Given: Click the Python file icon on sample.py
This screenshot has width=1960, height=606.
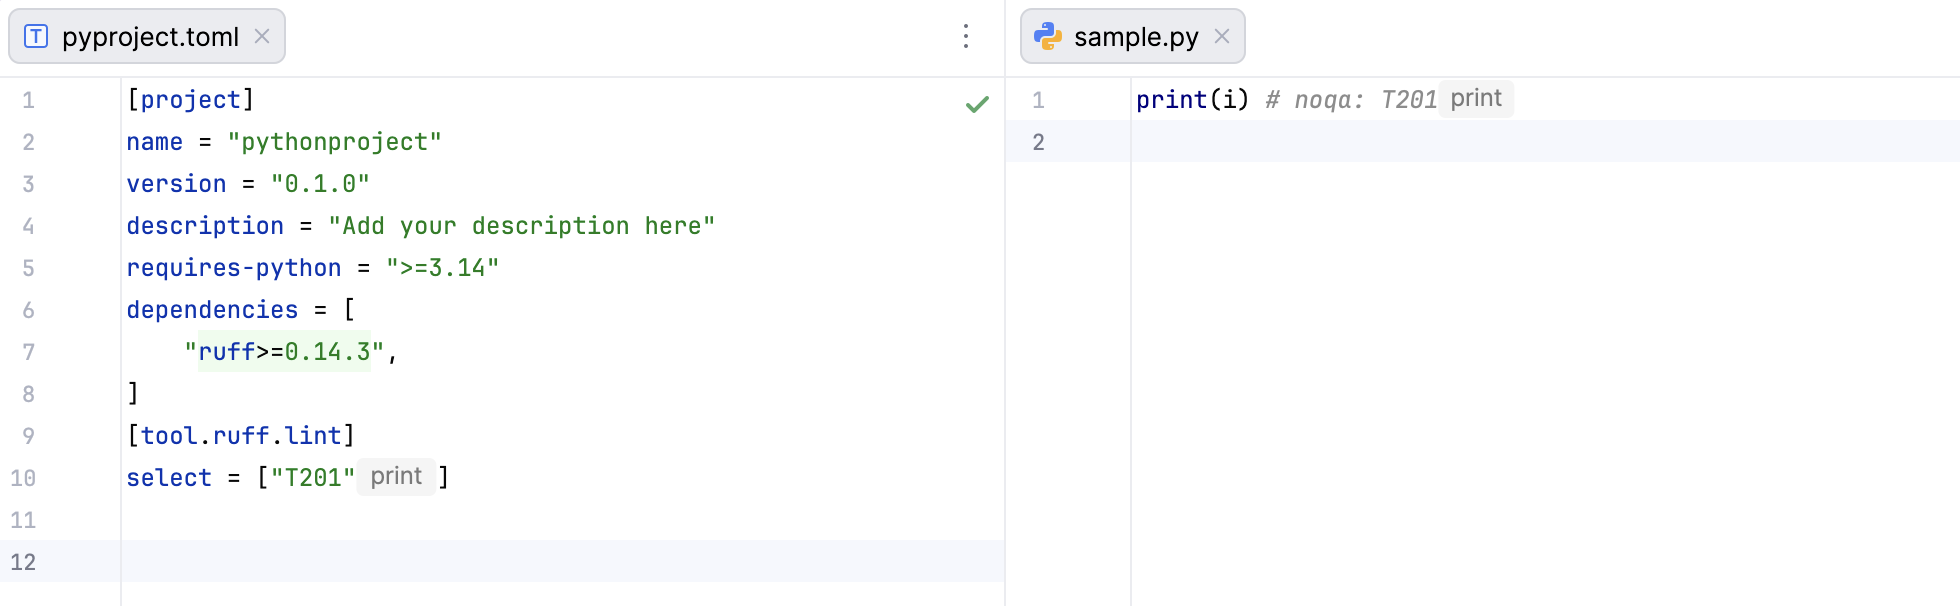Looking at the screenshot, I should click(x=1047, y=37).
